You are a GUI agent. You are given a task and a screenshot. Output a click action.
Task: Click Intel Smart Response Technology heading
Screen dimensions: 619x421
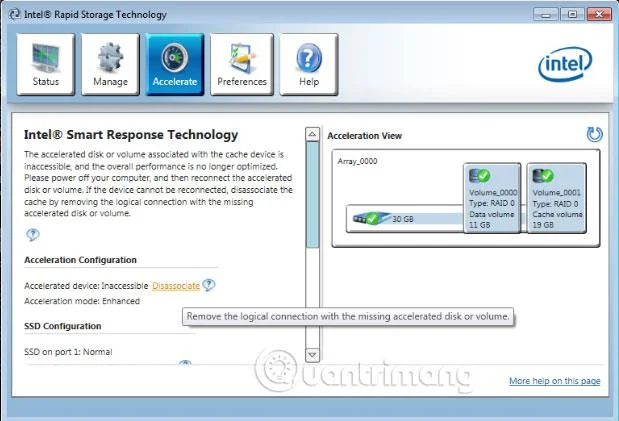[131, 135]
